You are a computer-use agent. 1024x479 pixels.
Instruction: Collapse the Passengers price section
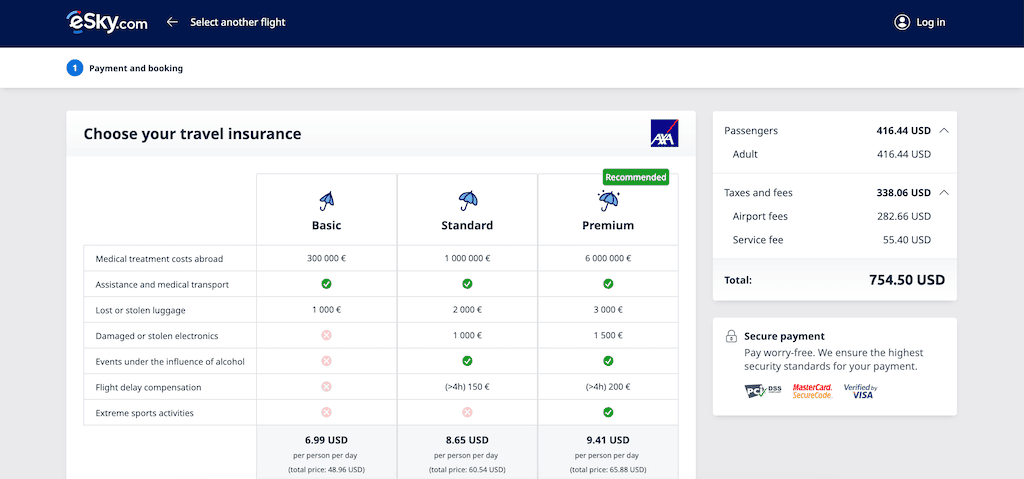click(x=945, y=131)
